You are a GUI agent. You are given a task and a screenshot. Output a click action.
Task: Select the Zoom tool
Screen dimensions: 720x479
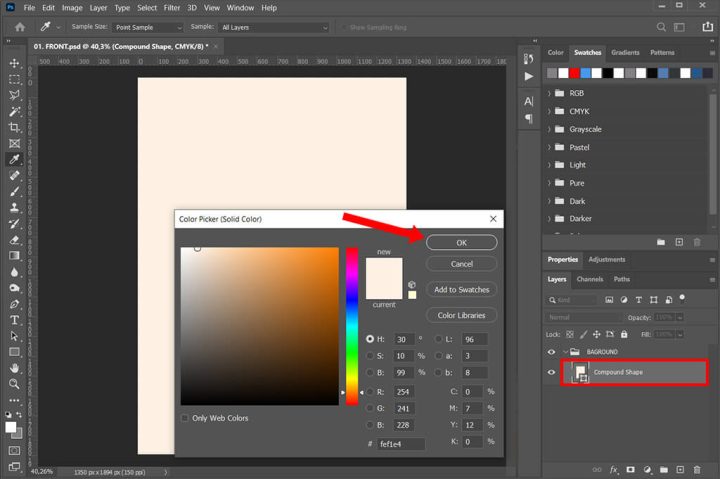coord(14,384)
